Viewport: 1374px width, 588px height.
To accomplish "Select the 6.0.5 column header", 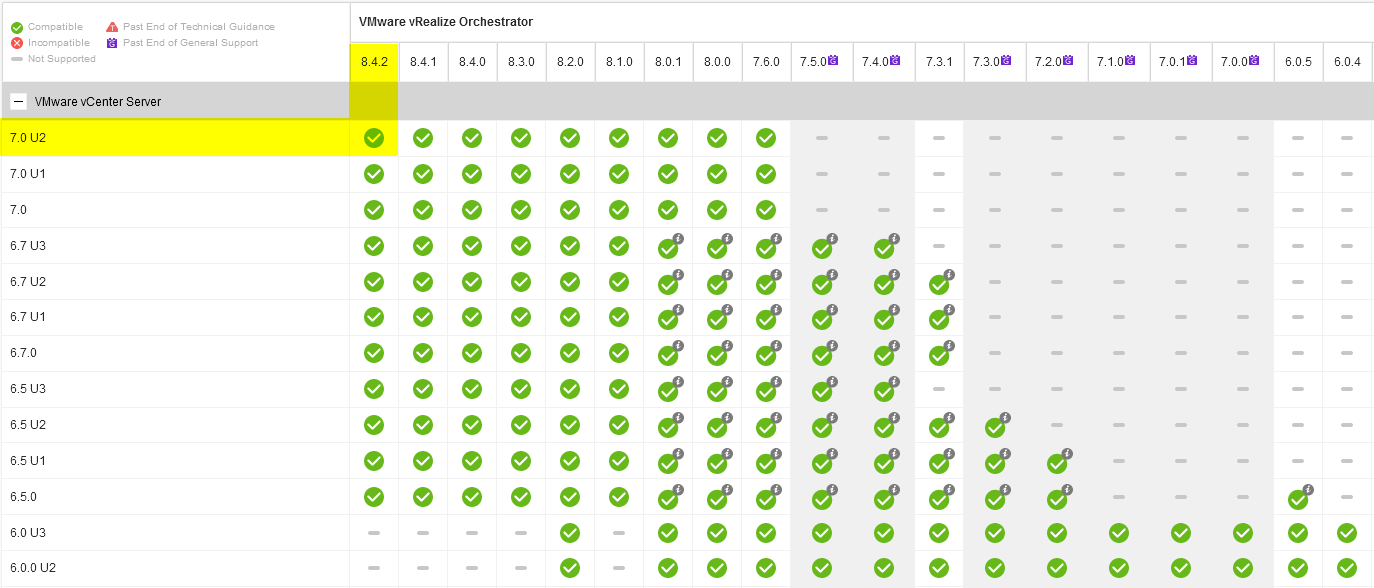I will [x=1298, y=62].
